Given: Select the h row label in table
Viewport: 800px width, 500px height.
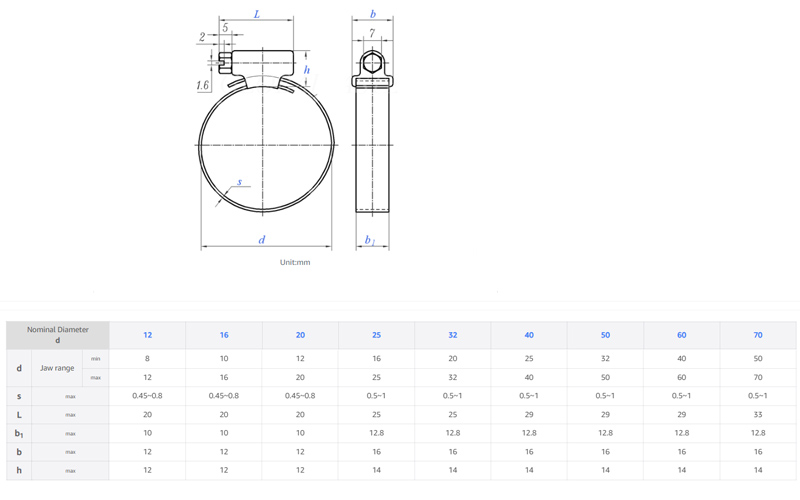Looking at the screenshot, I should click(x=19, y=470).
